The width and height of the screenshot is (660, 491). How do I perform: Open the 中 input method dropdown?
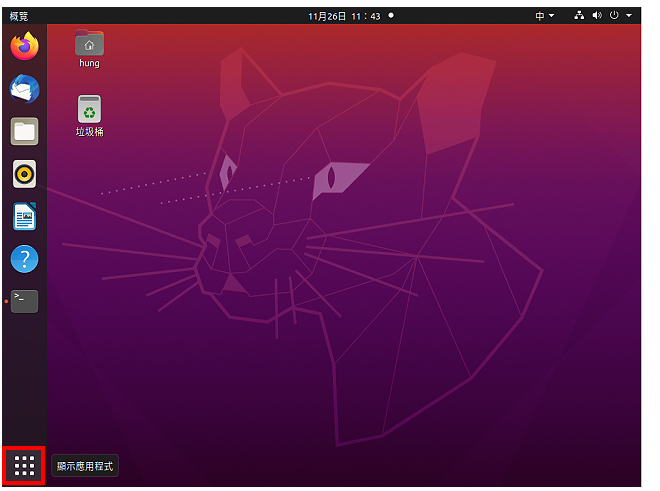coord(545,16)
